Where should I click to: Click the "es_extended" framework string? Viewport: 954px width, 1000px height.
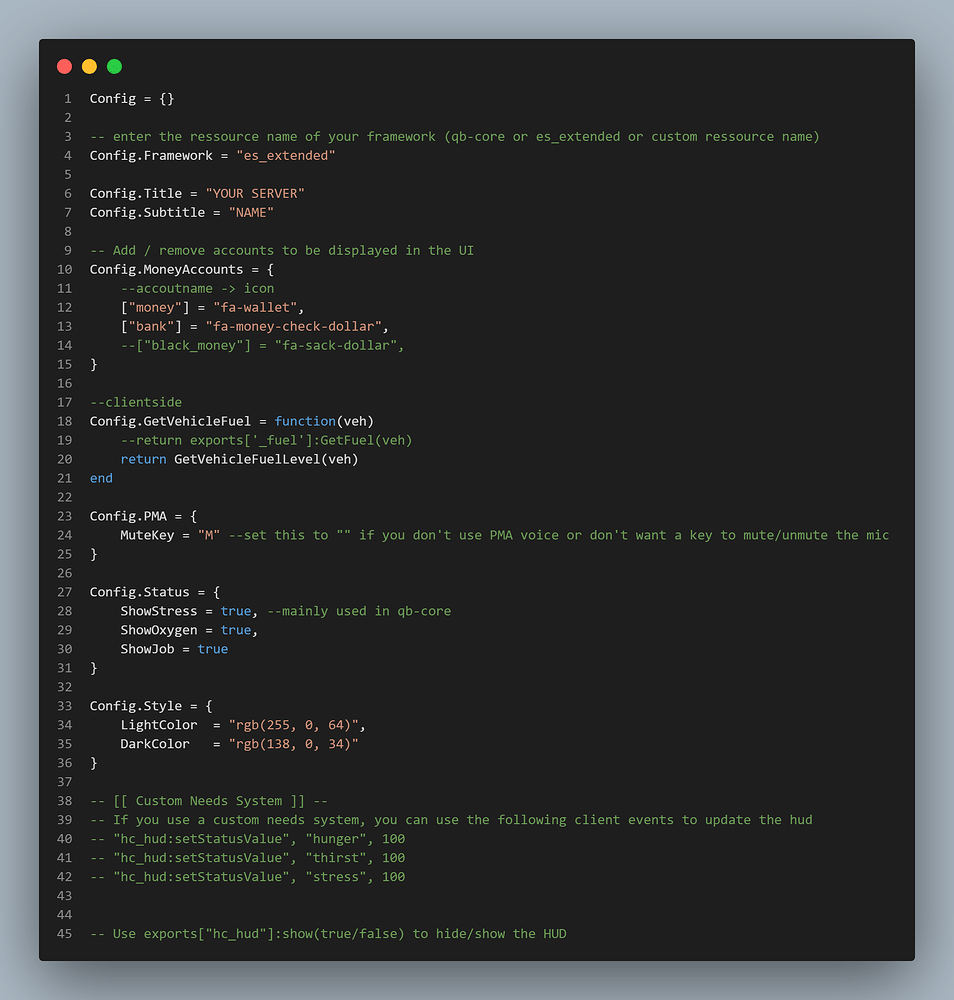pos(286,156)
